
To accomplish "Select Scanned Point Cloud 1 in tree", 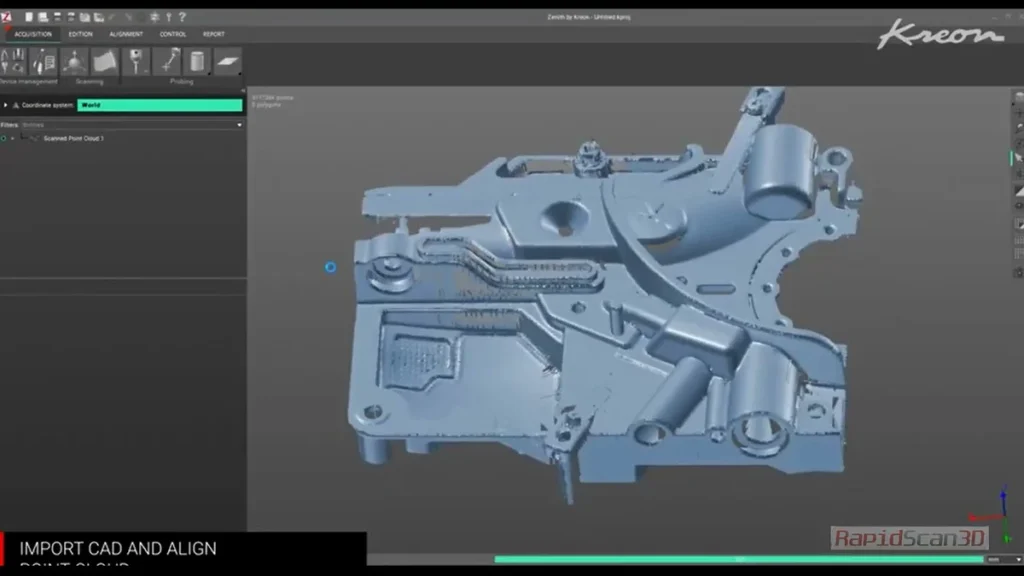I will 73,138.
